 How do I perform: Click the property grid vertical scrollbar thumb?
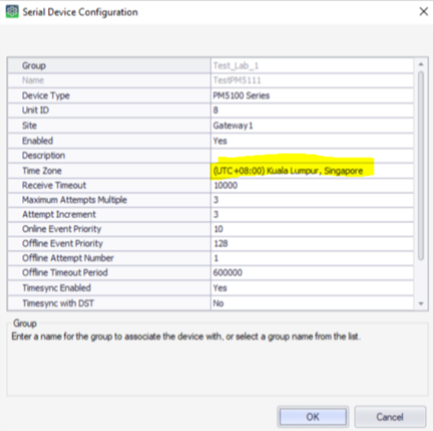421,165
